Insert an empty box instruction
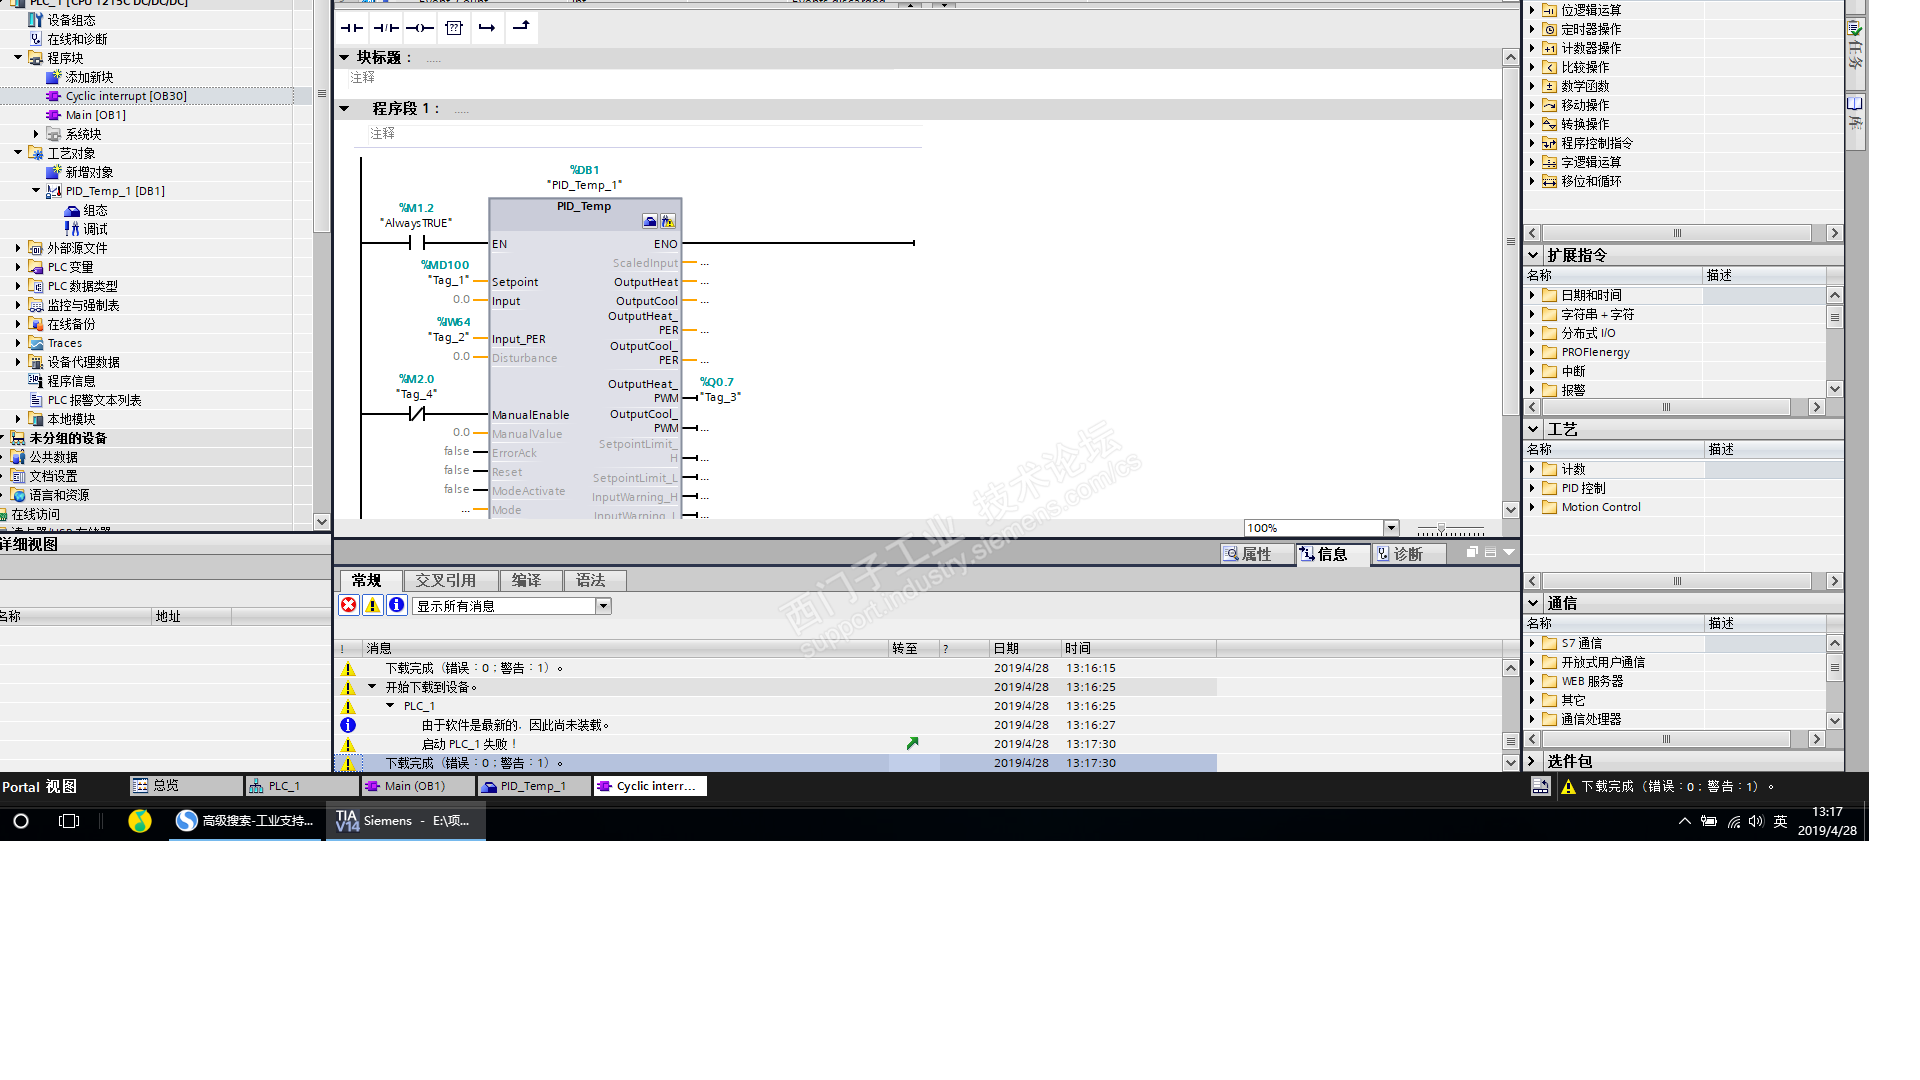This screenshot has height=1080, width=1920. [454, 28]
